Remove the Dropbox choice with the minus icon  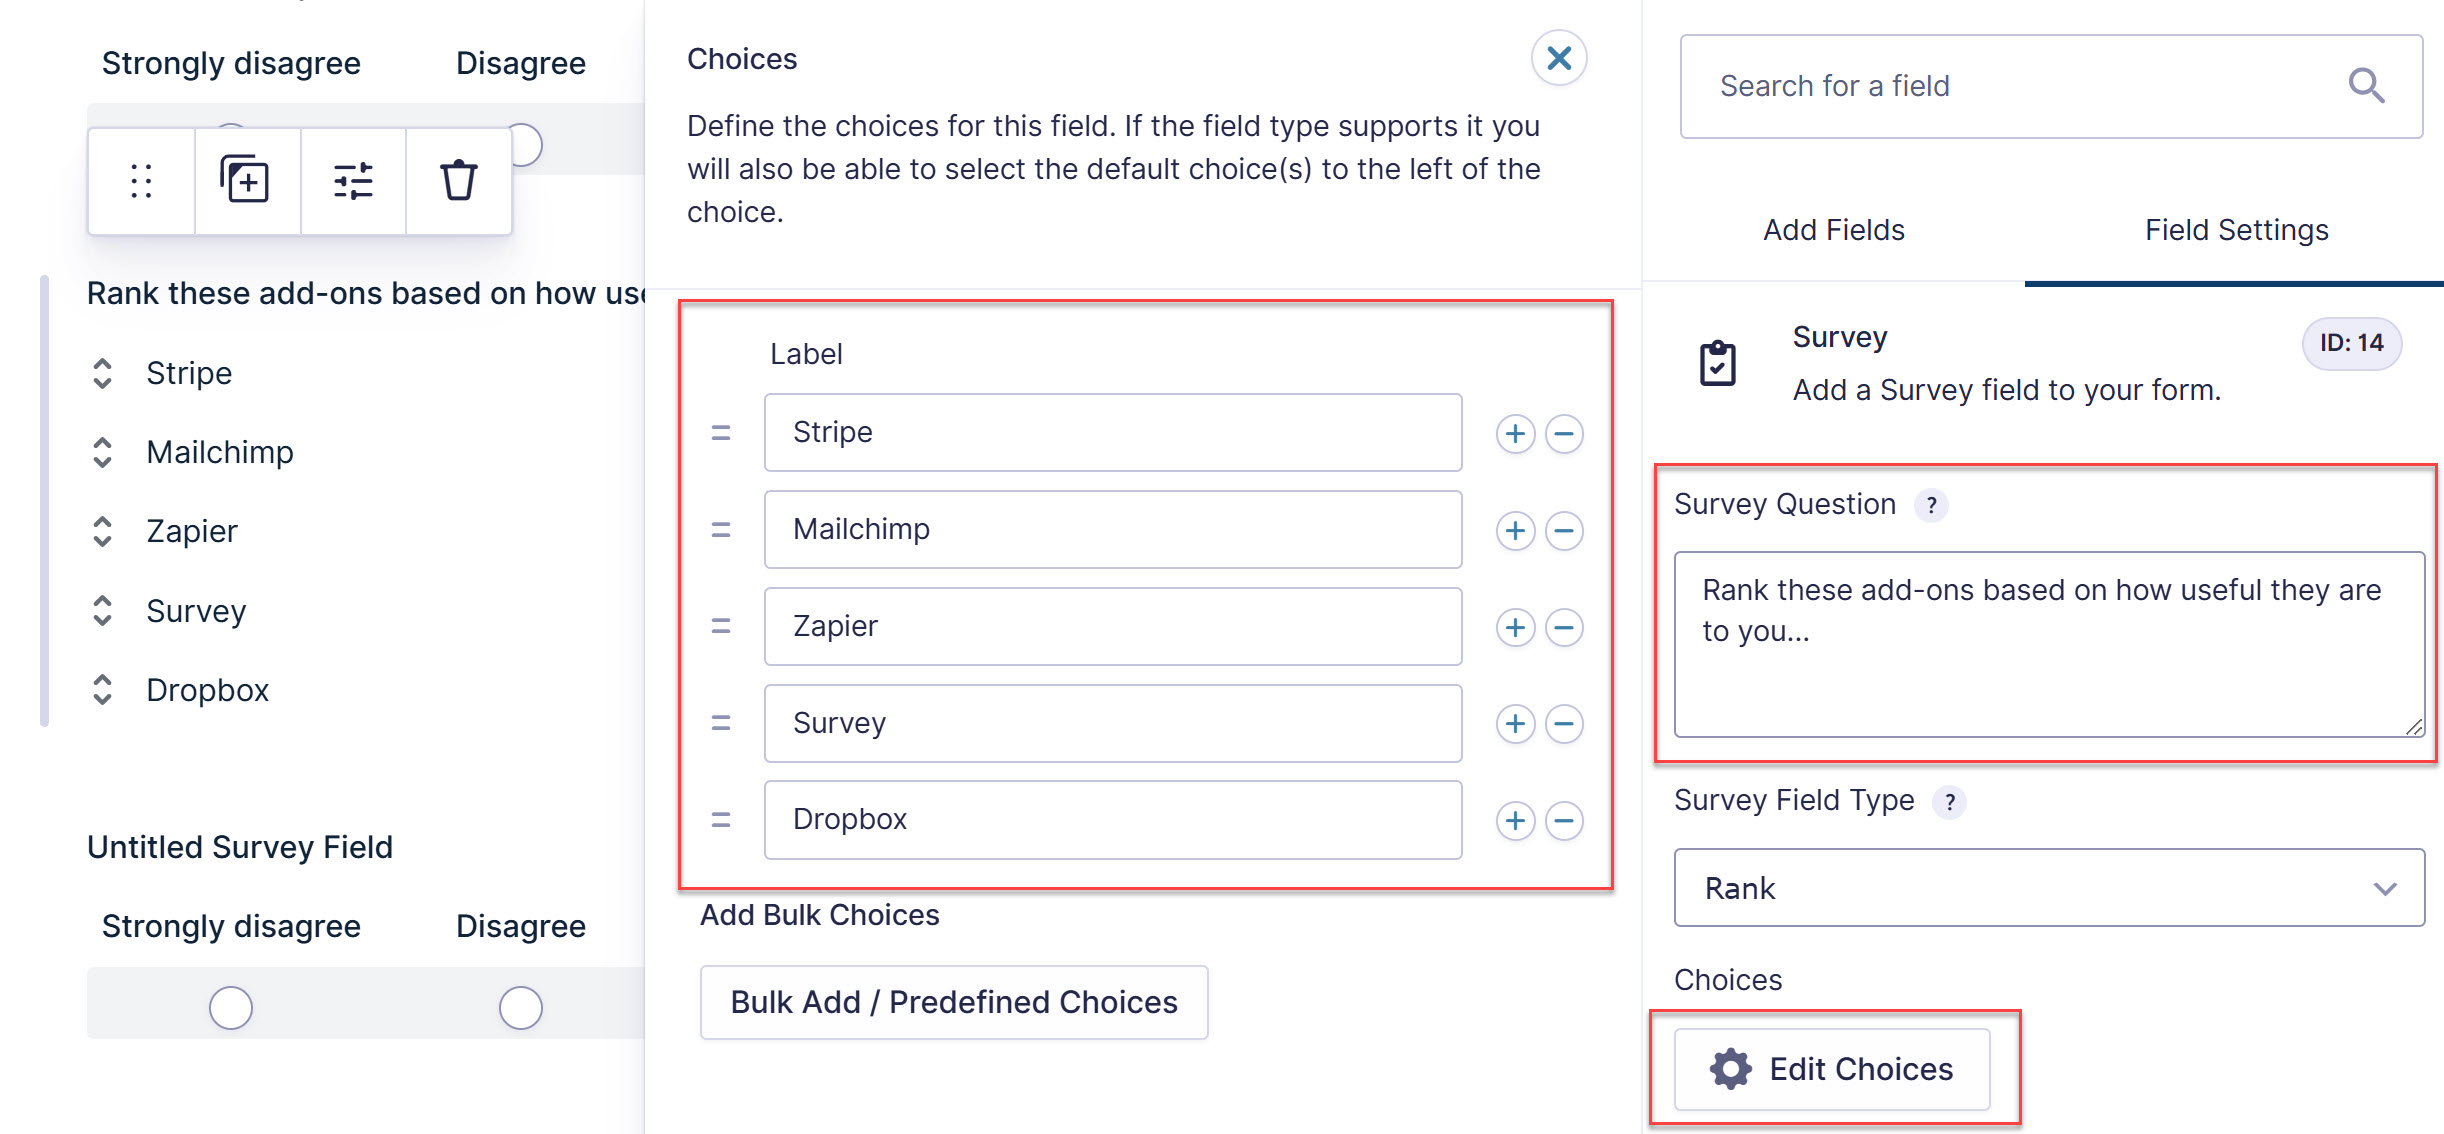[x=1563, y=820]
